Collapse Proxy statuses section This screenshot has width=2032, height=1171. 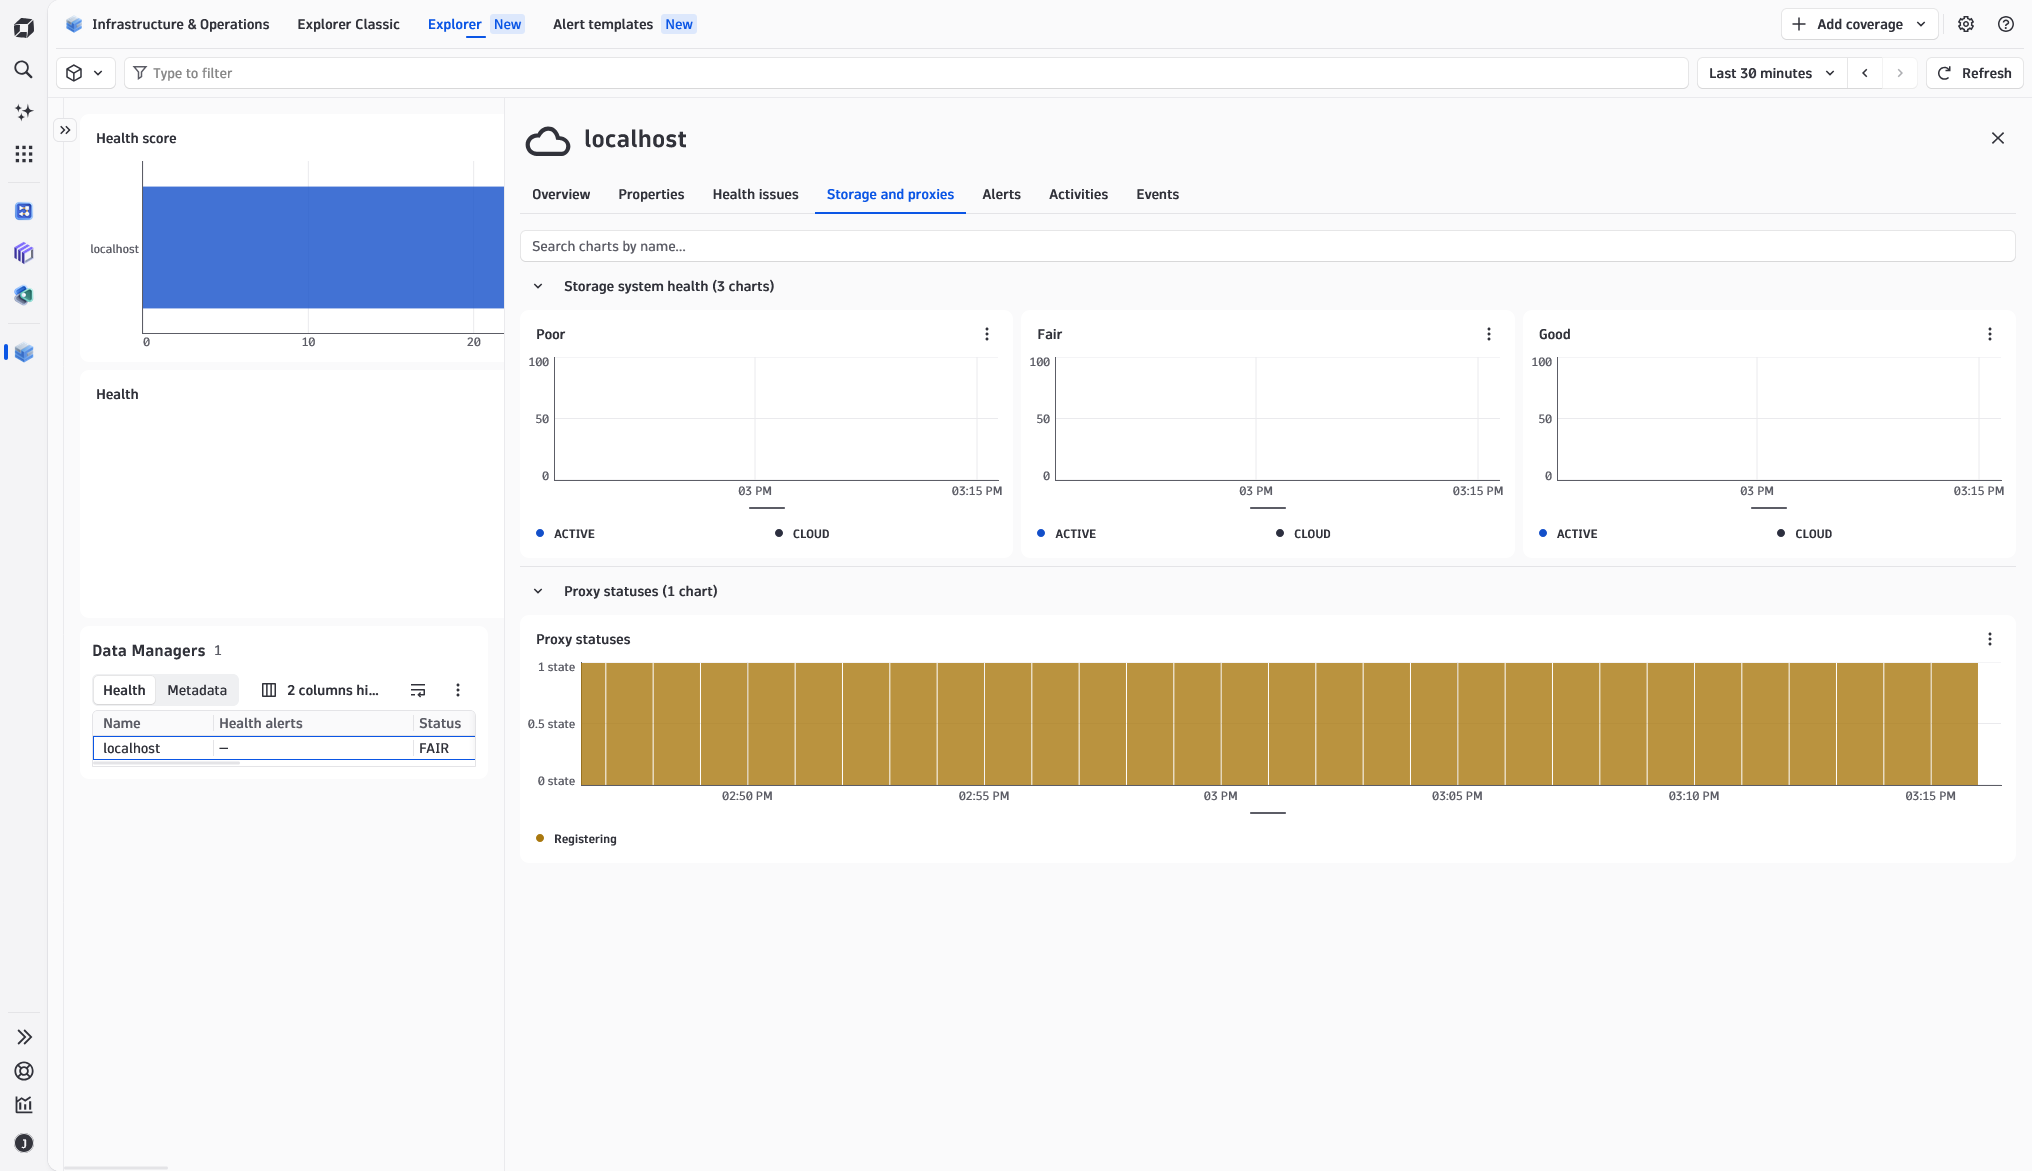point(538,591)
